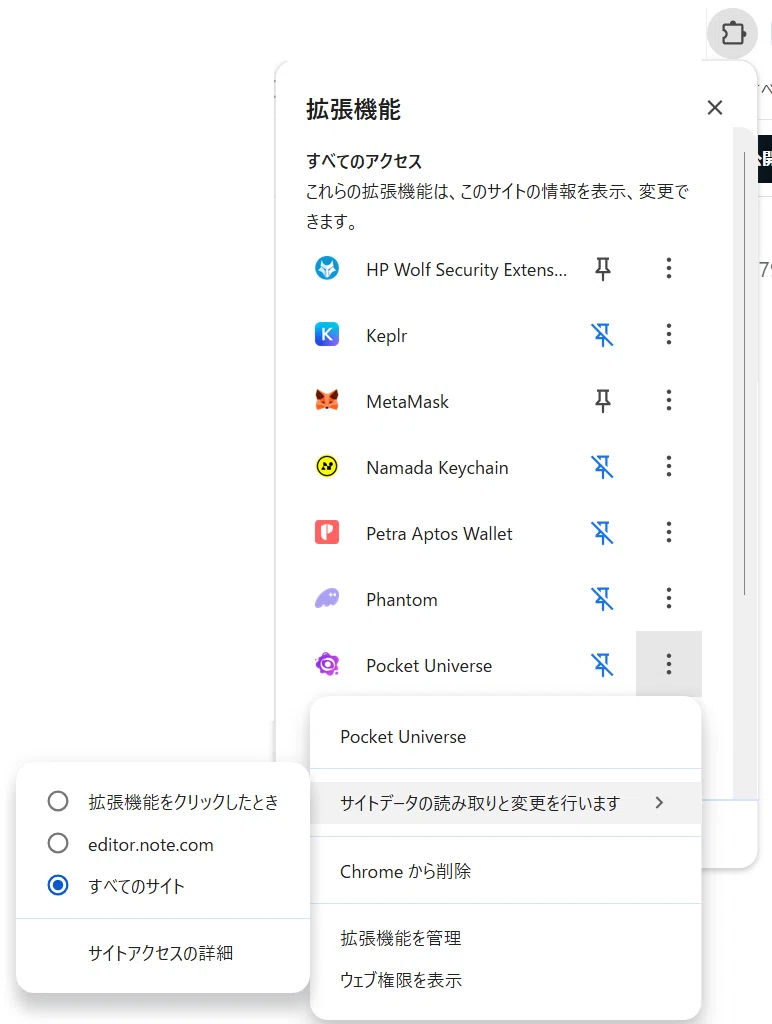
Task: Pin the Namada Keychain extension
Action: click(x=602, y=466)
